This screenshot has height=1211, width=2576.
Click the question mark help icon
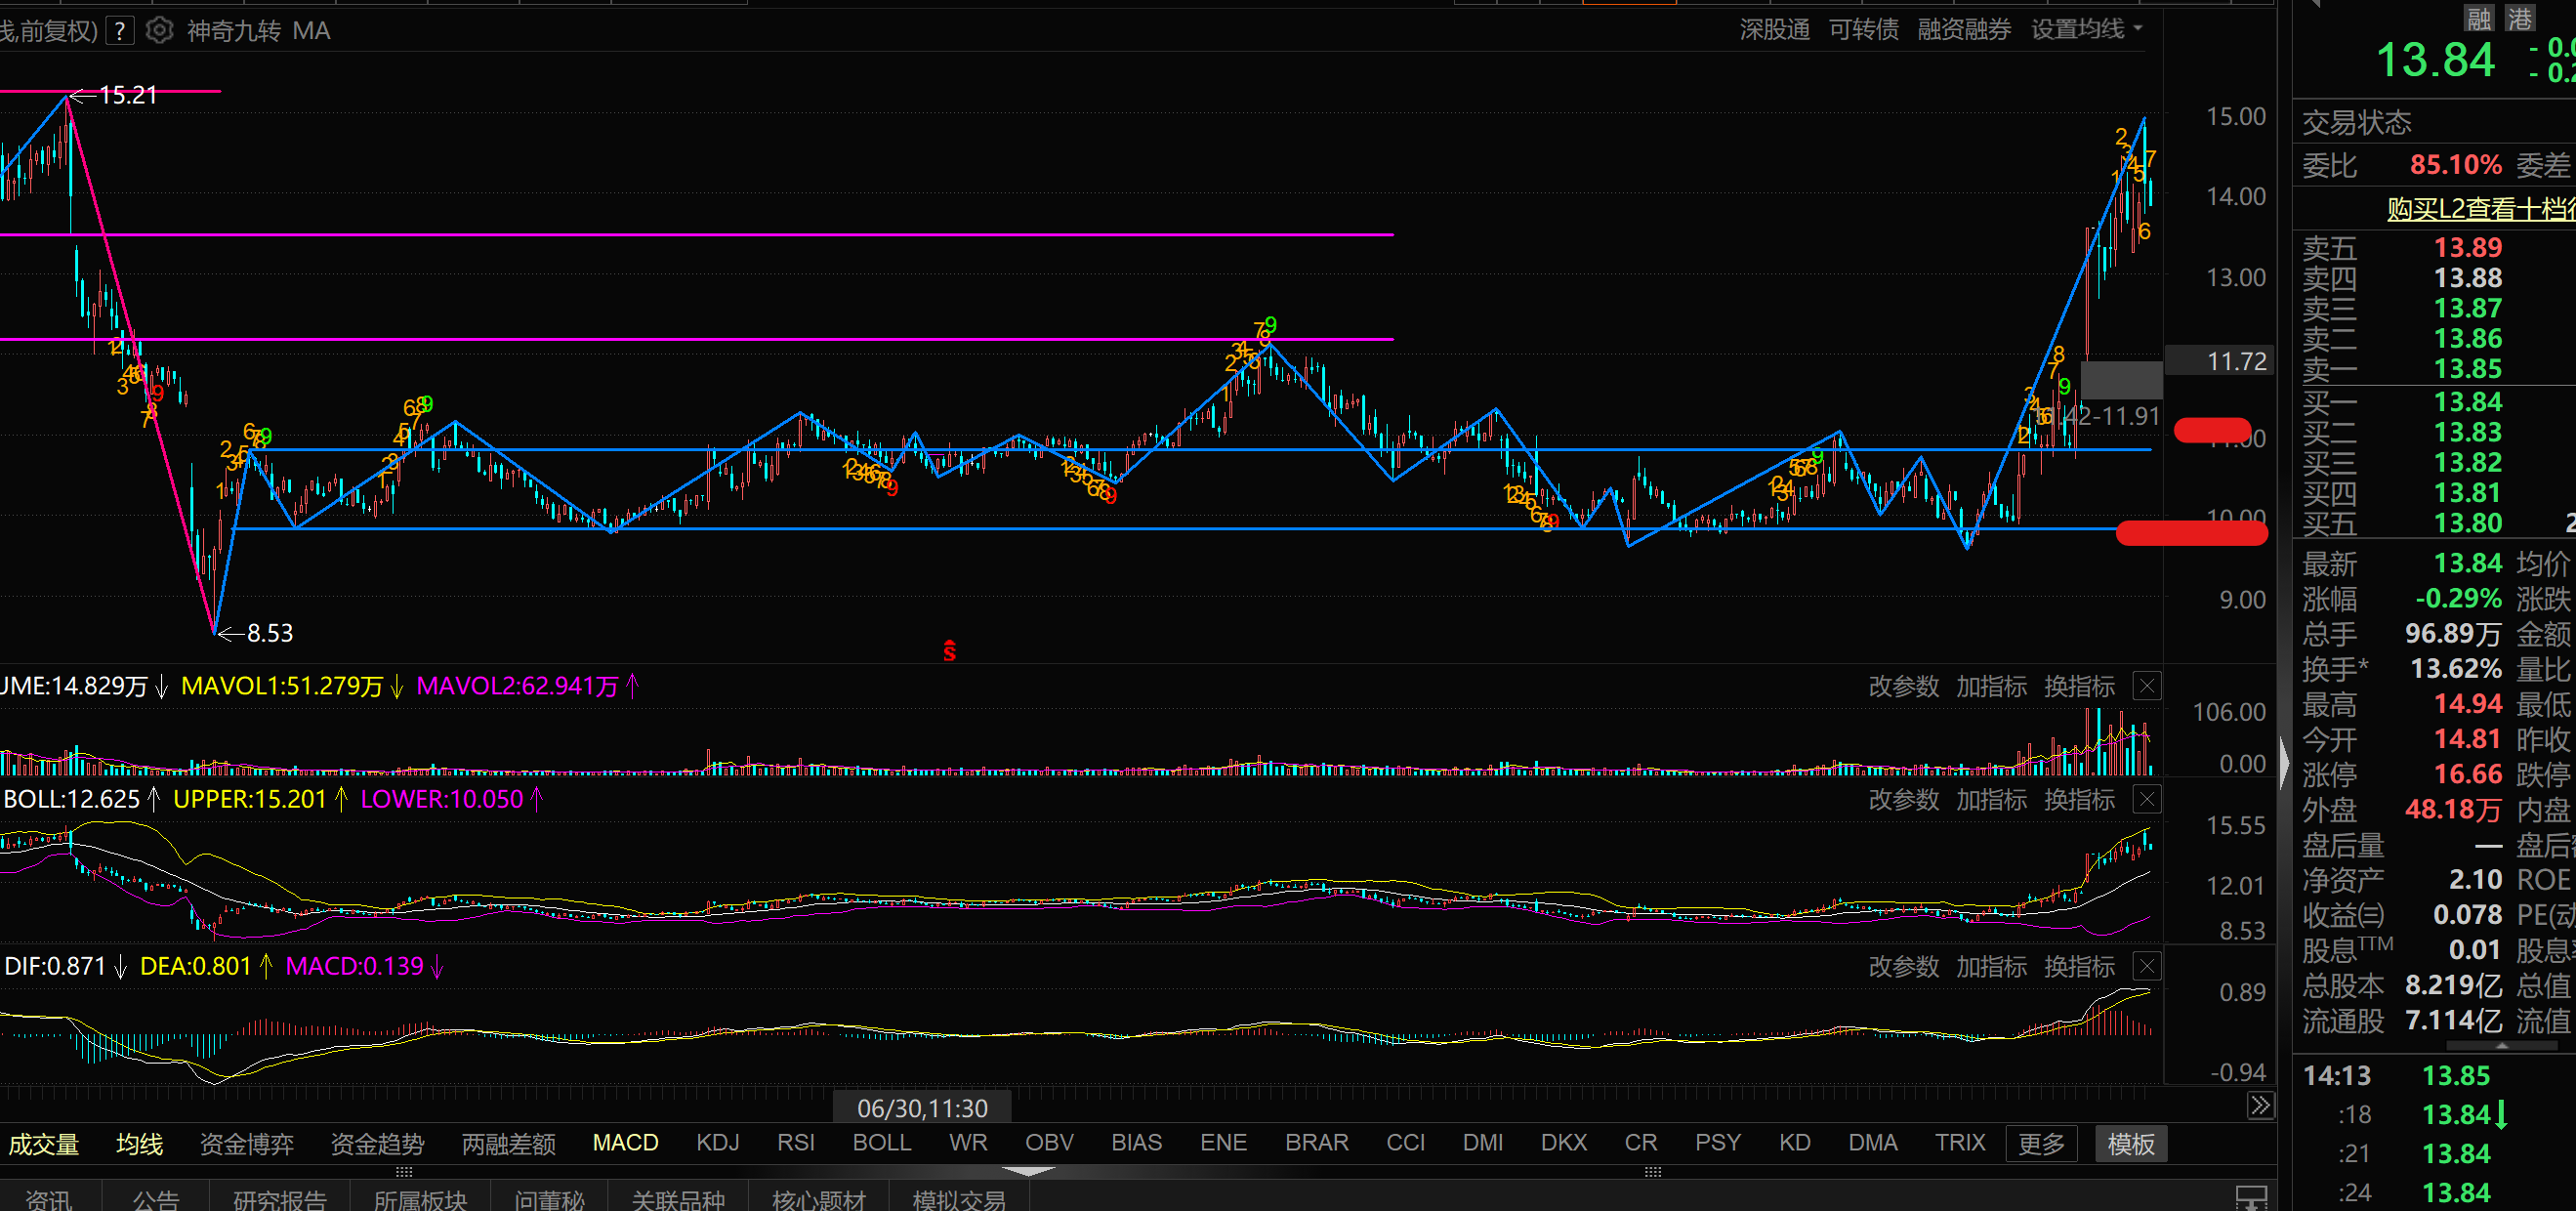120,31
